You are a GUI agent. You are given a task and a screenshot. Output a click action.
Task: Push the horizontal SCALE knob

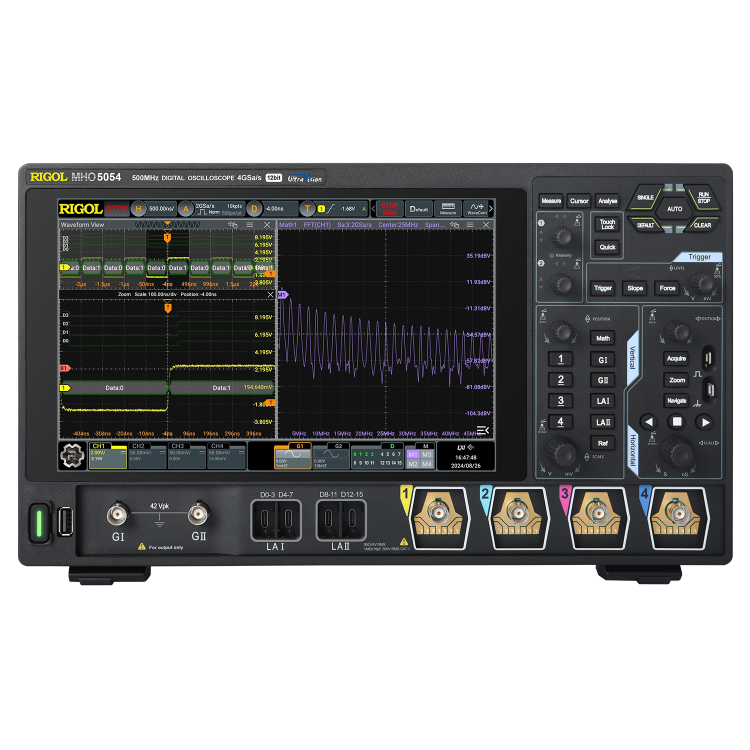click(x=679, y=451)
